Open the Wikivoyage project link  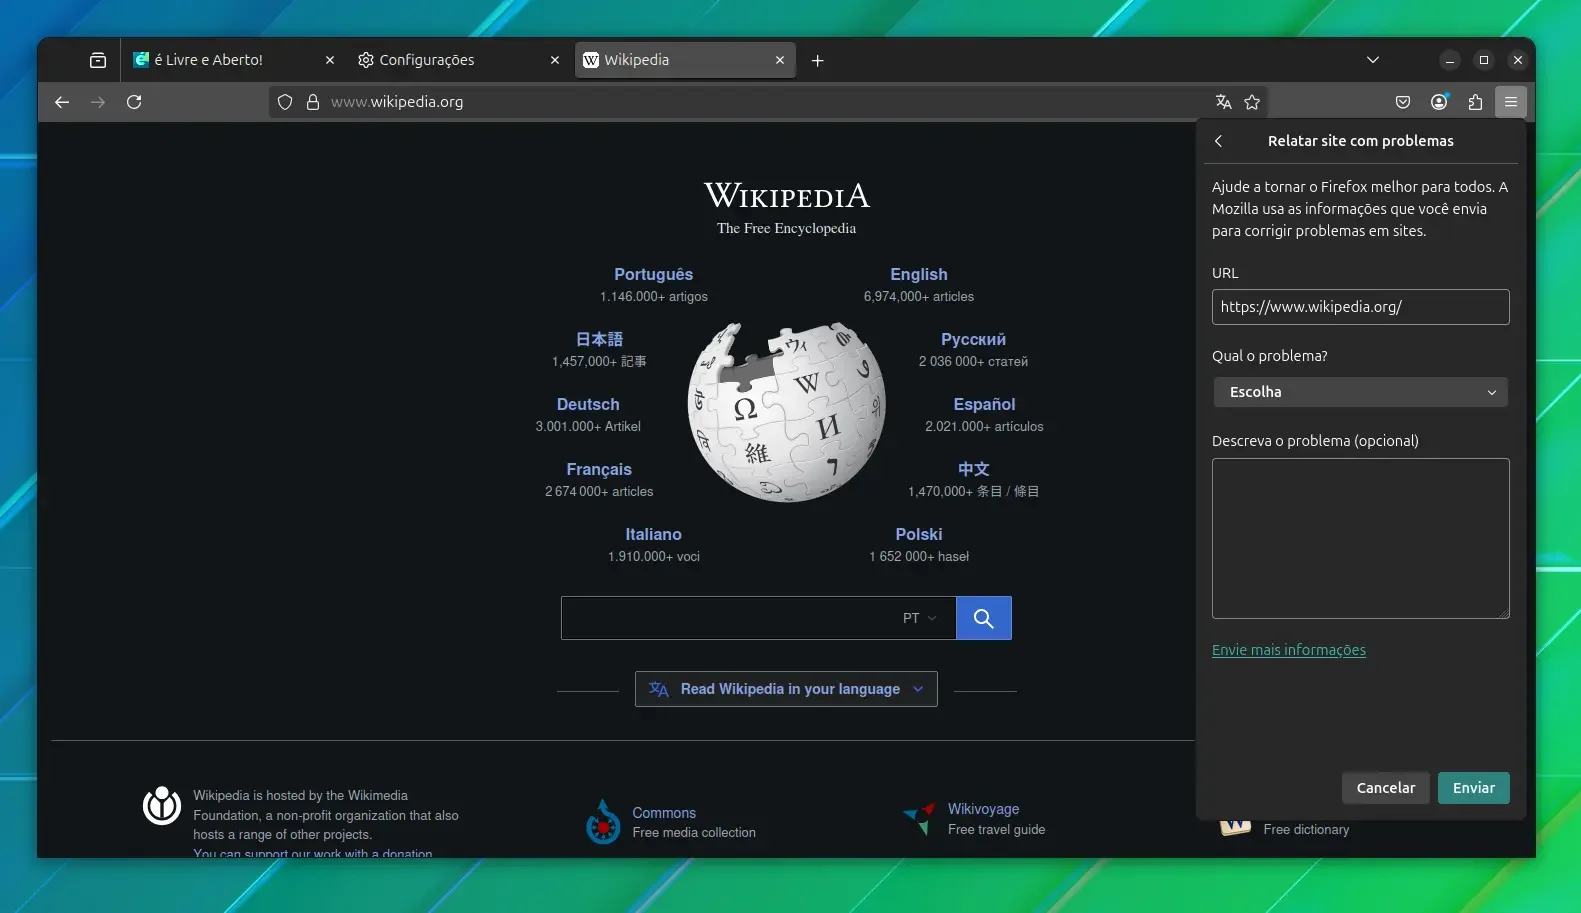(984, 809)
